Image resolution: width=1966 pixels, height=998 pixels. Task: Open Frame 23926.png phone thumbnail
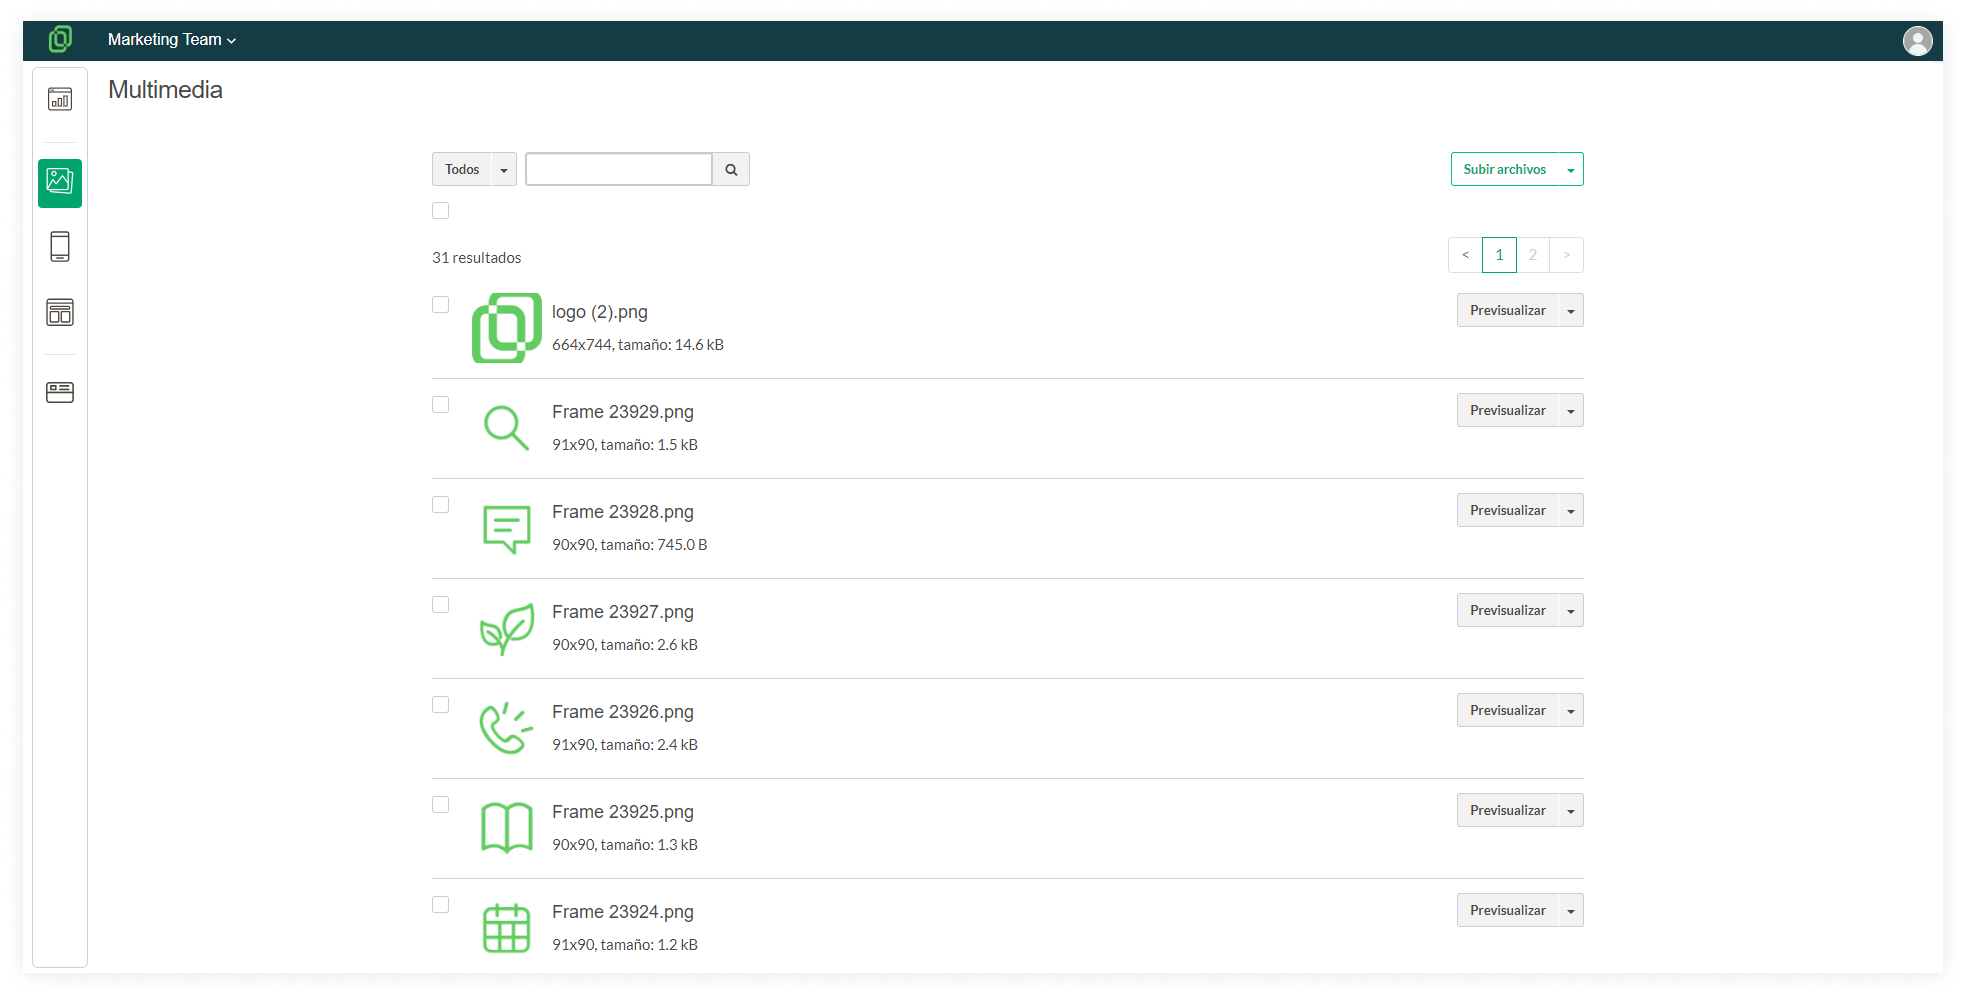(507, 728)
